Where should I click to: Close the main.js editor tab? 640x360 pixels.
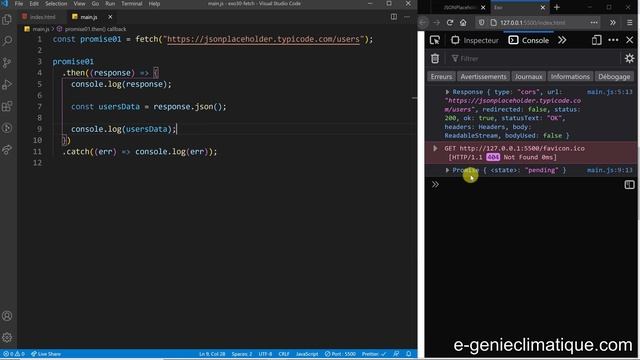110,17
